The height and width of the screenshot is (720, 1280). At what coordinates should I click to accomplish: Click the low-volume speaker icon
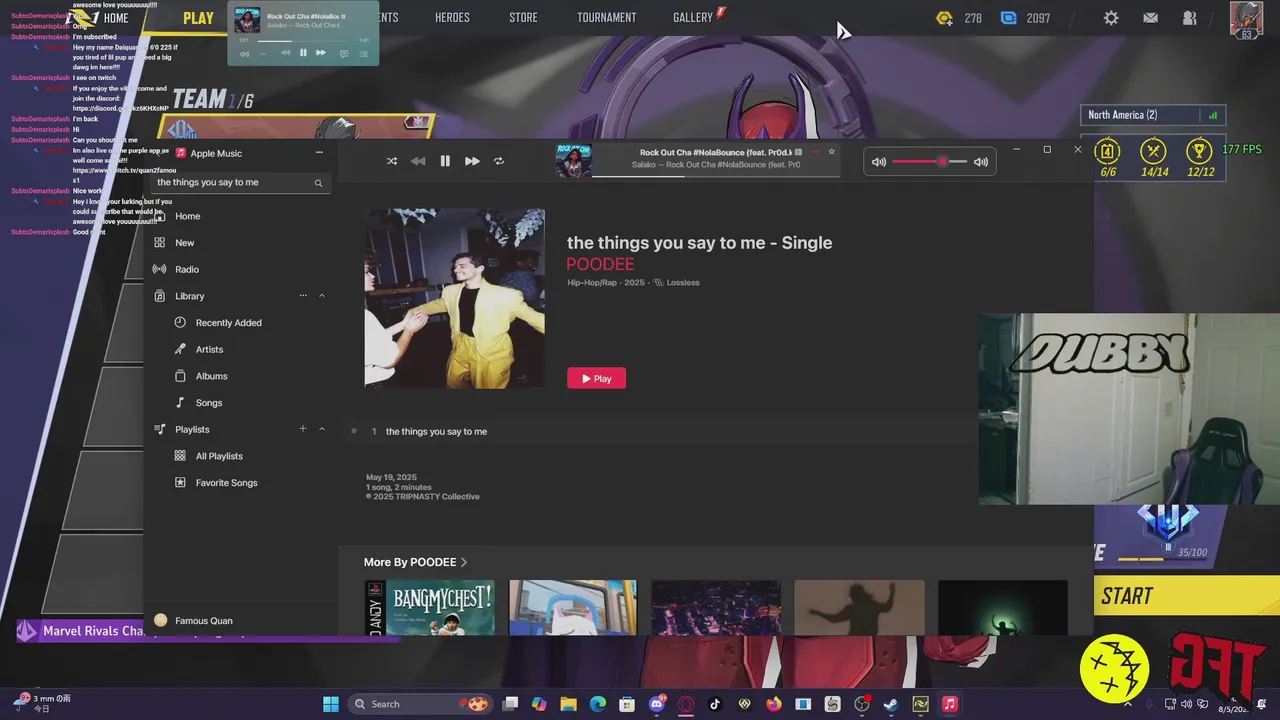coord(879,162)
